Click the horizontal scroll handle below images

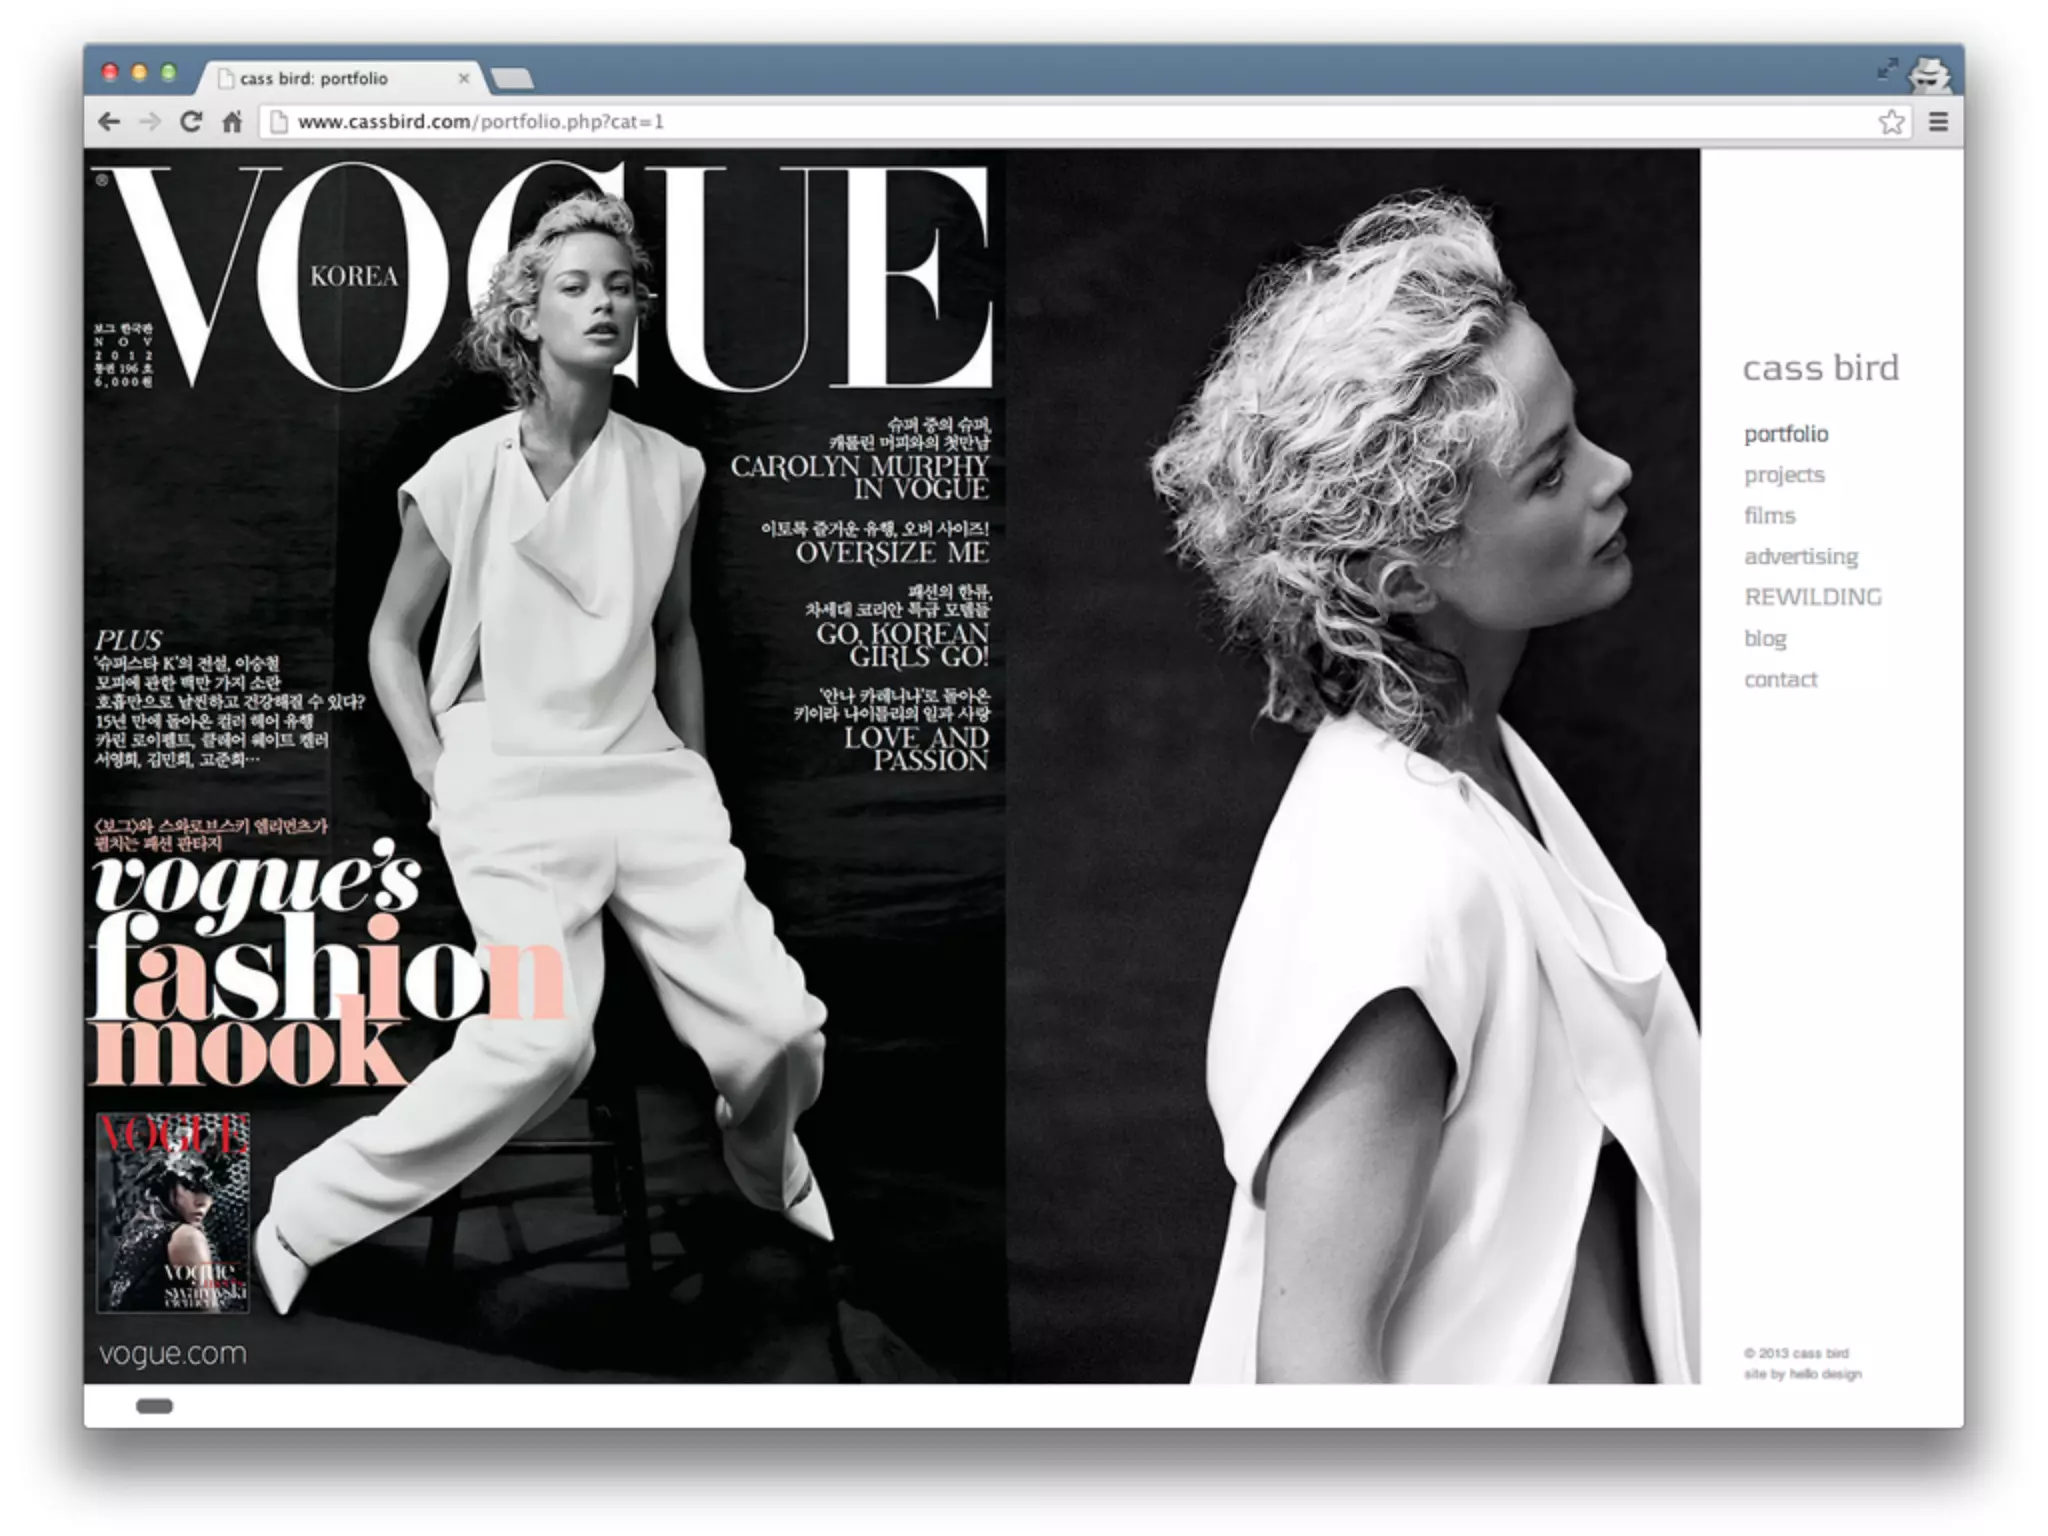click(x=154, y=1406)
